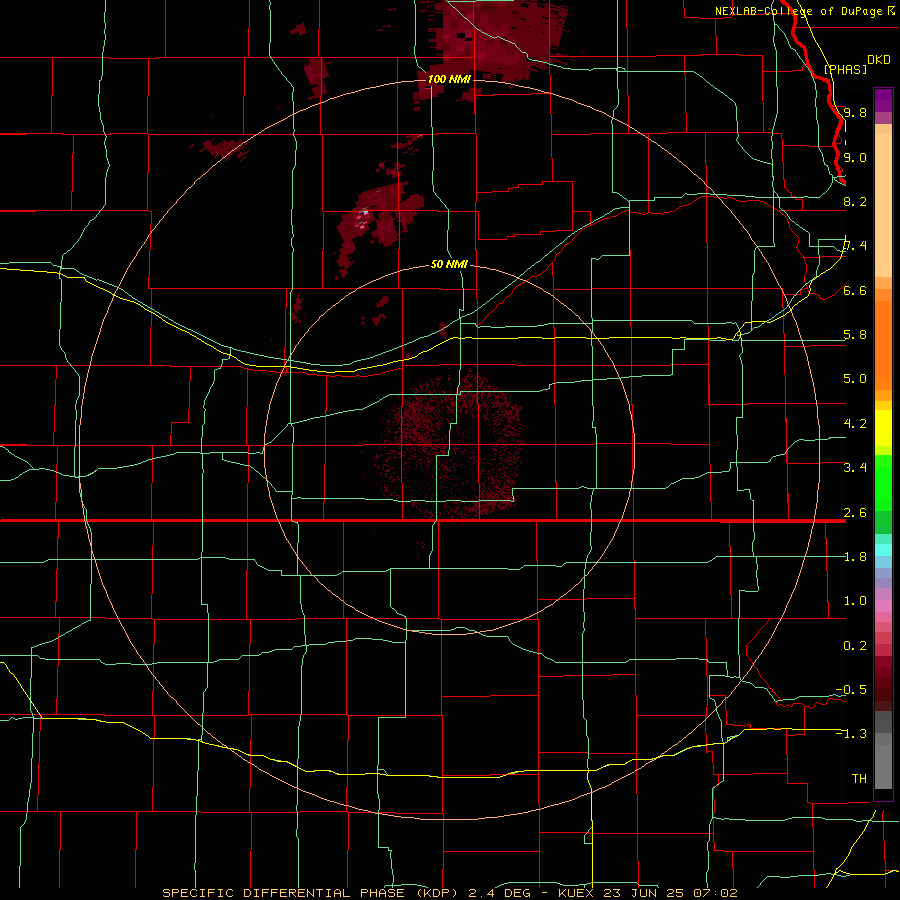Image resolution: width=900 pixels, height=900 pixels.
Task: Click the cyan segment of color bar
Action: [x=883, y=550]
